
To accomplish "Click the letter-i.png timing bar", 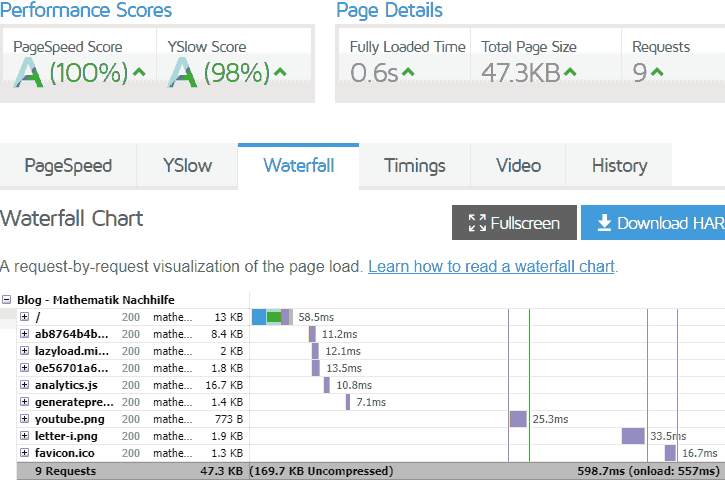I will tap(633, 436).
